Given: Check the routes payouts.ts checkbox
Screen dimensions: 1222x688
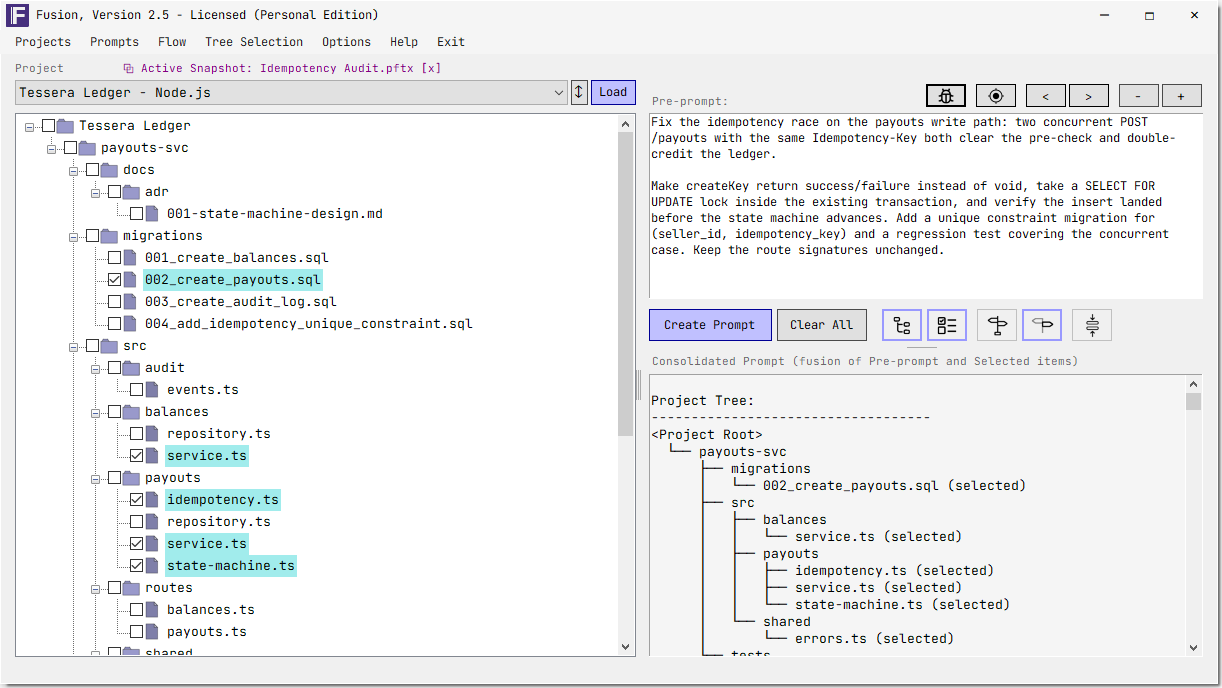Looking at the screenshot, I should click(x=136, y=632).
